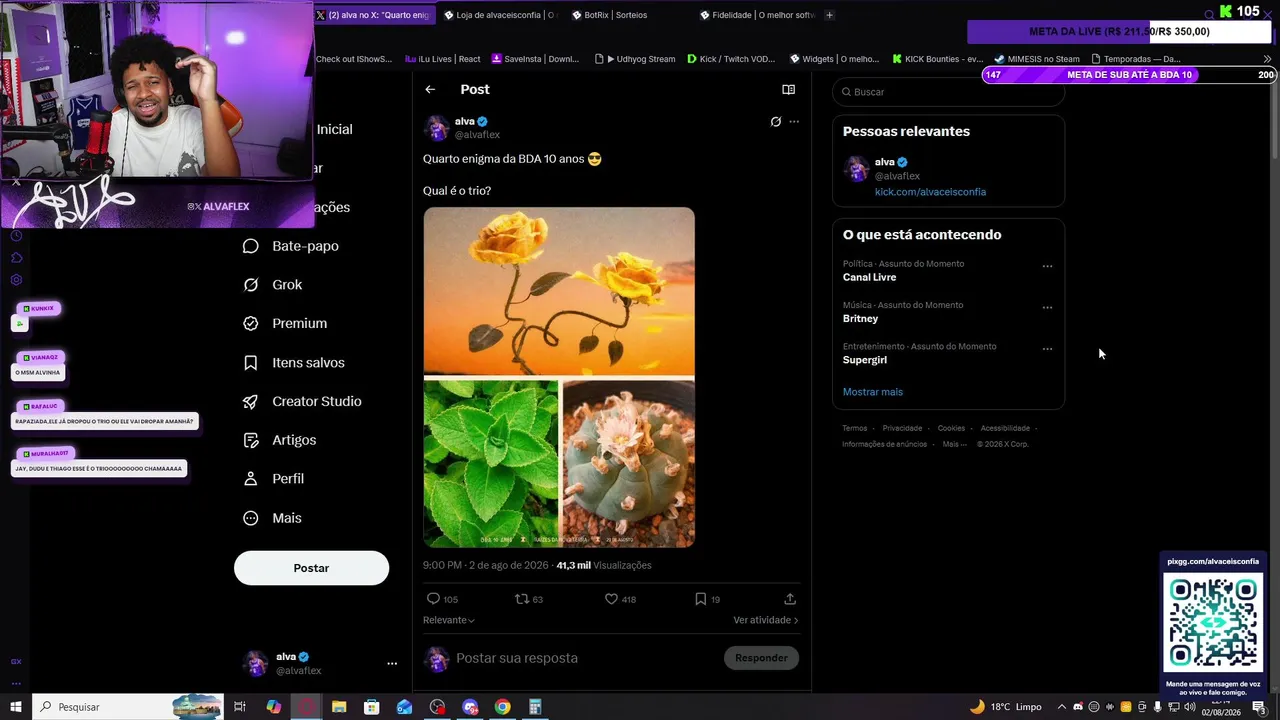Open the Windows Start menu
Image resolution: width=1280 pixels, height=720 pixels.
coord(15,707)
